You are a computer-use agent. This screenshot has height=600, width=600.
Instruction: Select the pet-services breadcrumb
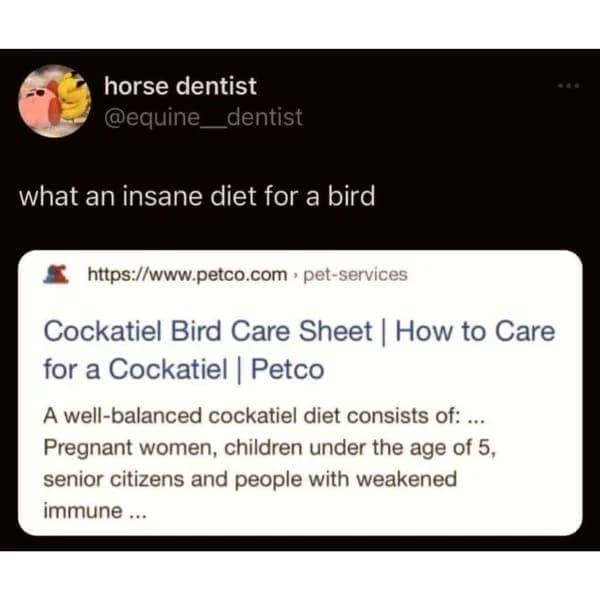pyautogui.click(x=355, y=274)
